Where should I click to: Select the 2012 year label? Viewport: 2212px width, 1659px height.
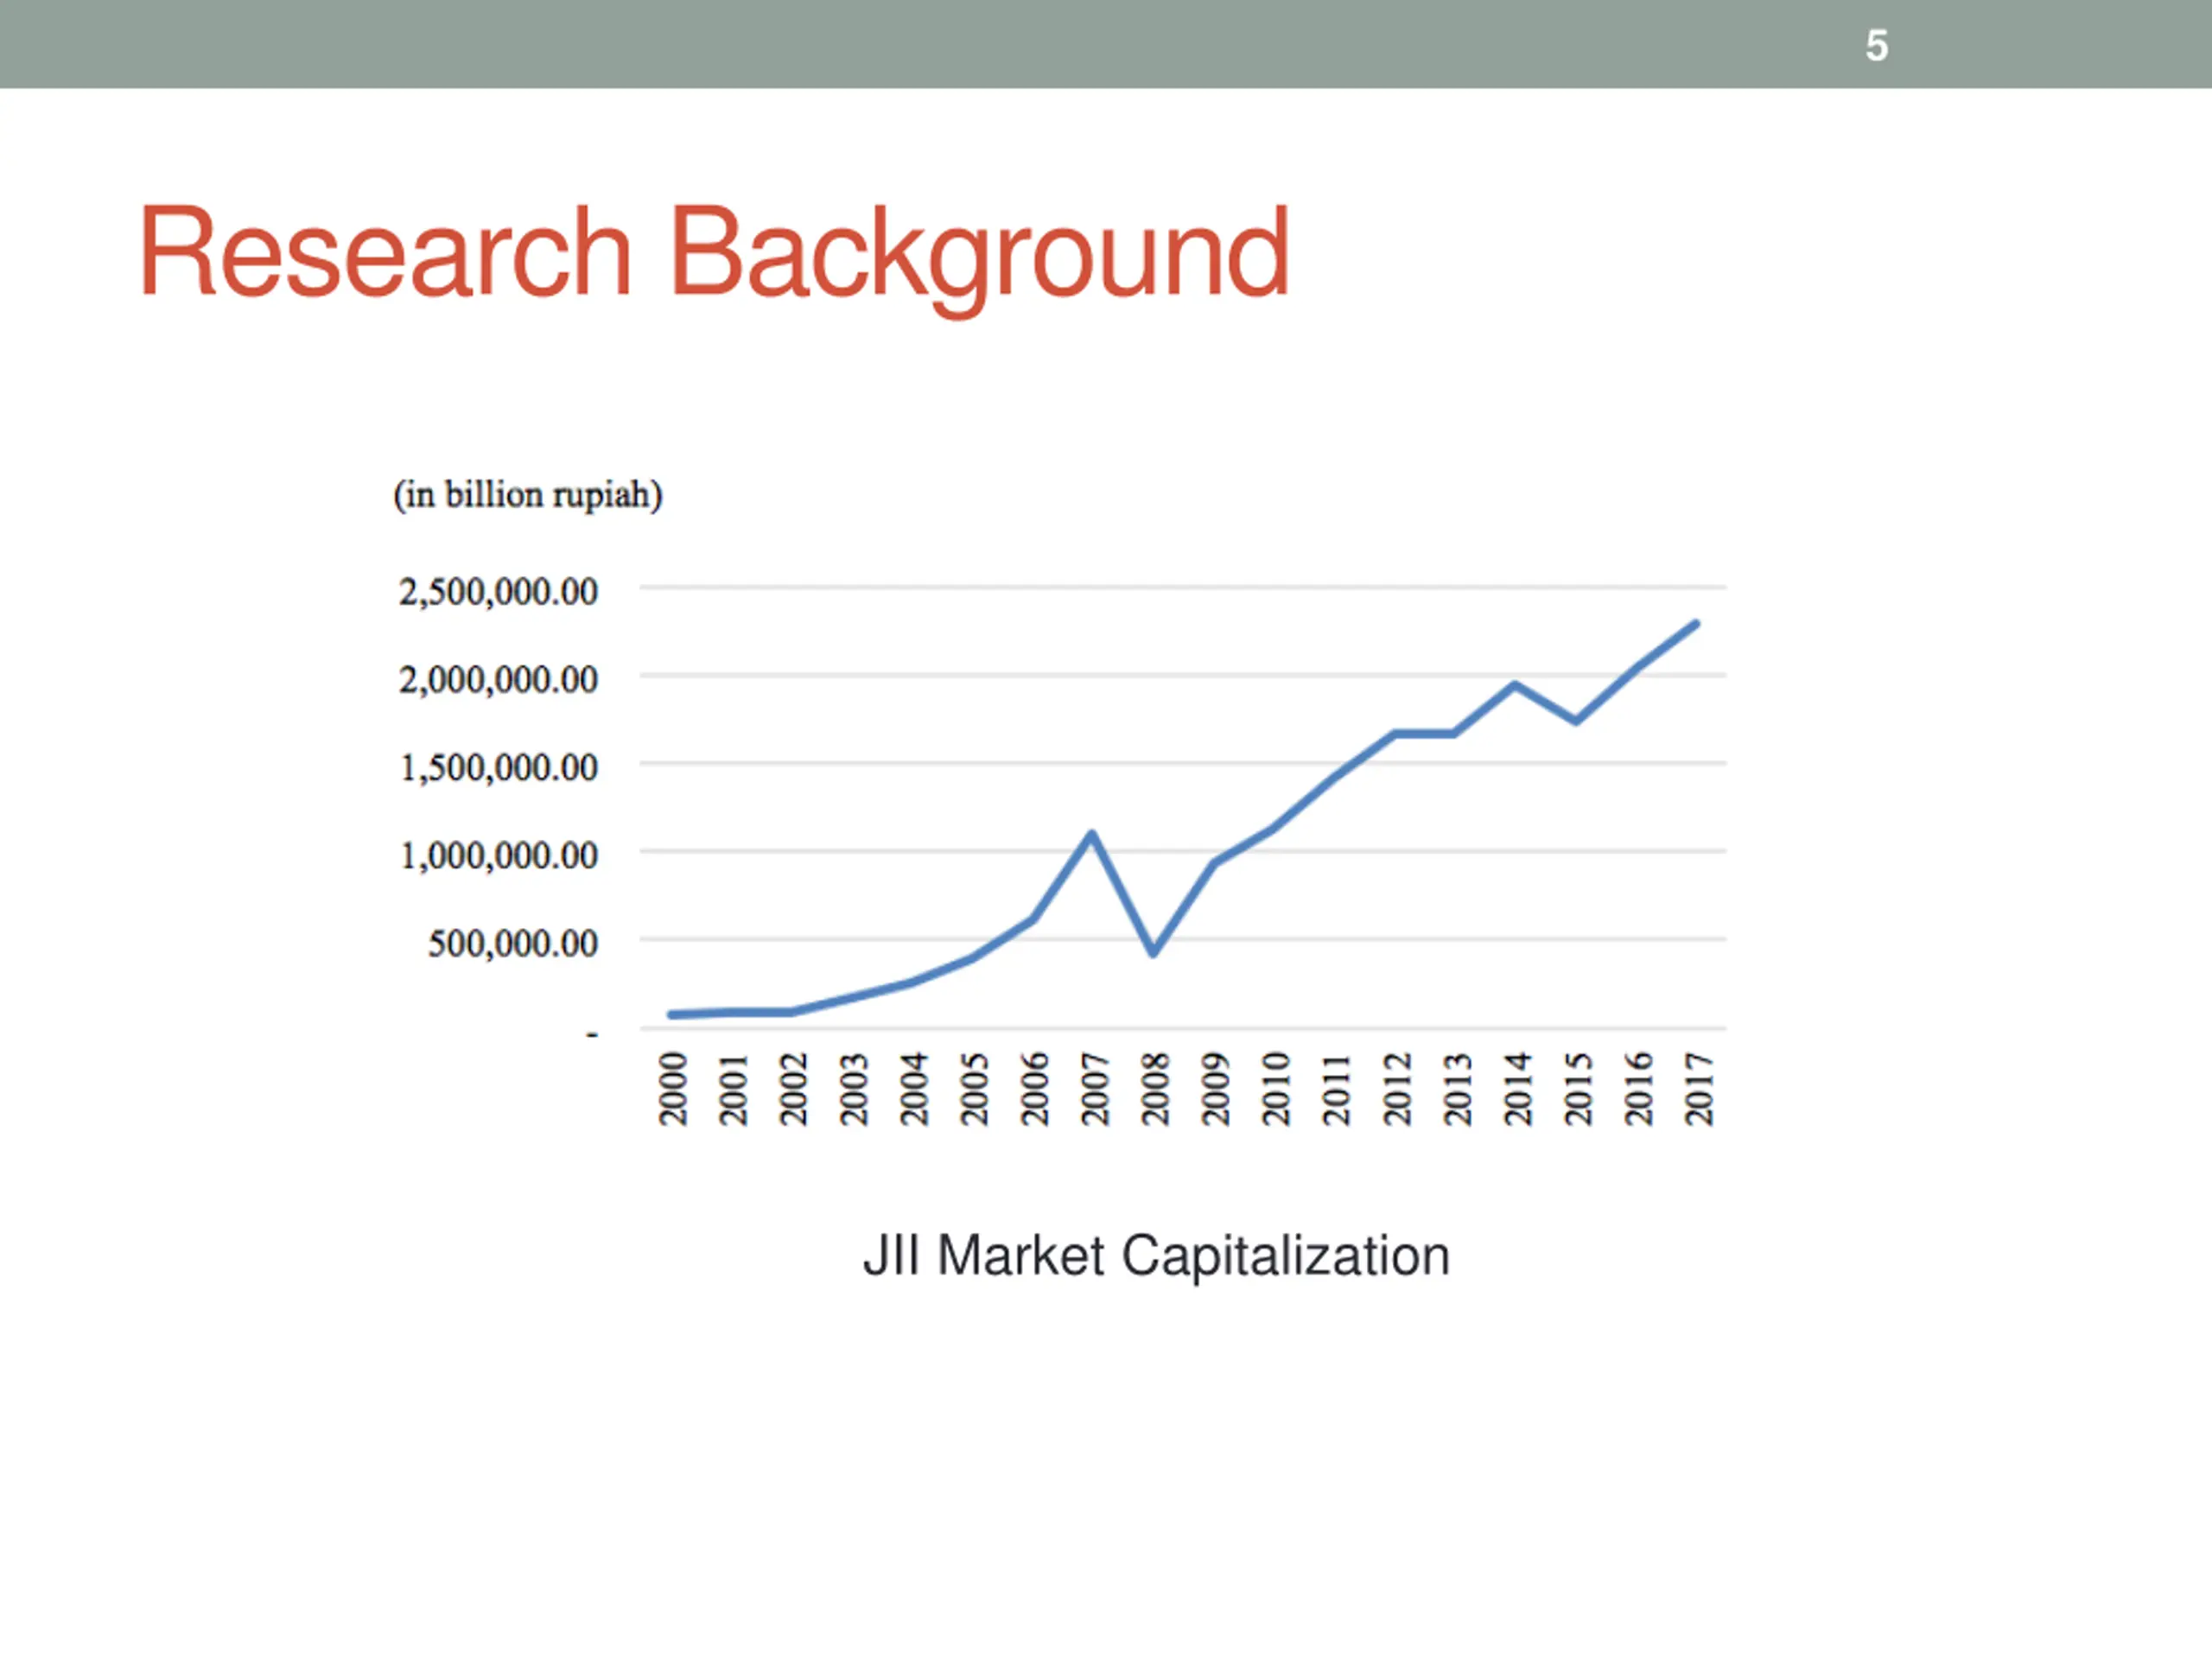pos(1396,1089)
